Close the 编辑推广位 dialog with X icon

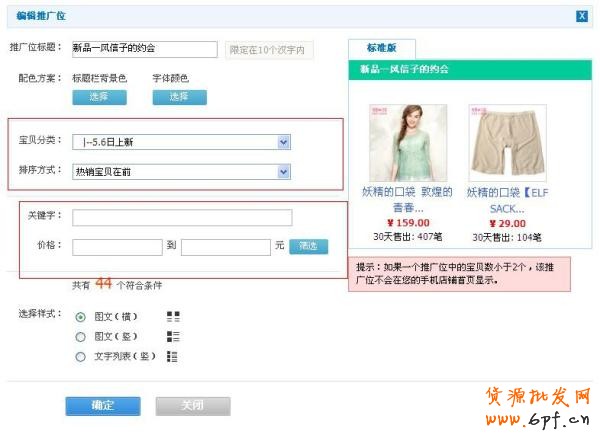tap(582, 15)
